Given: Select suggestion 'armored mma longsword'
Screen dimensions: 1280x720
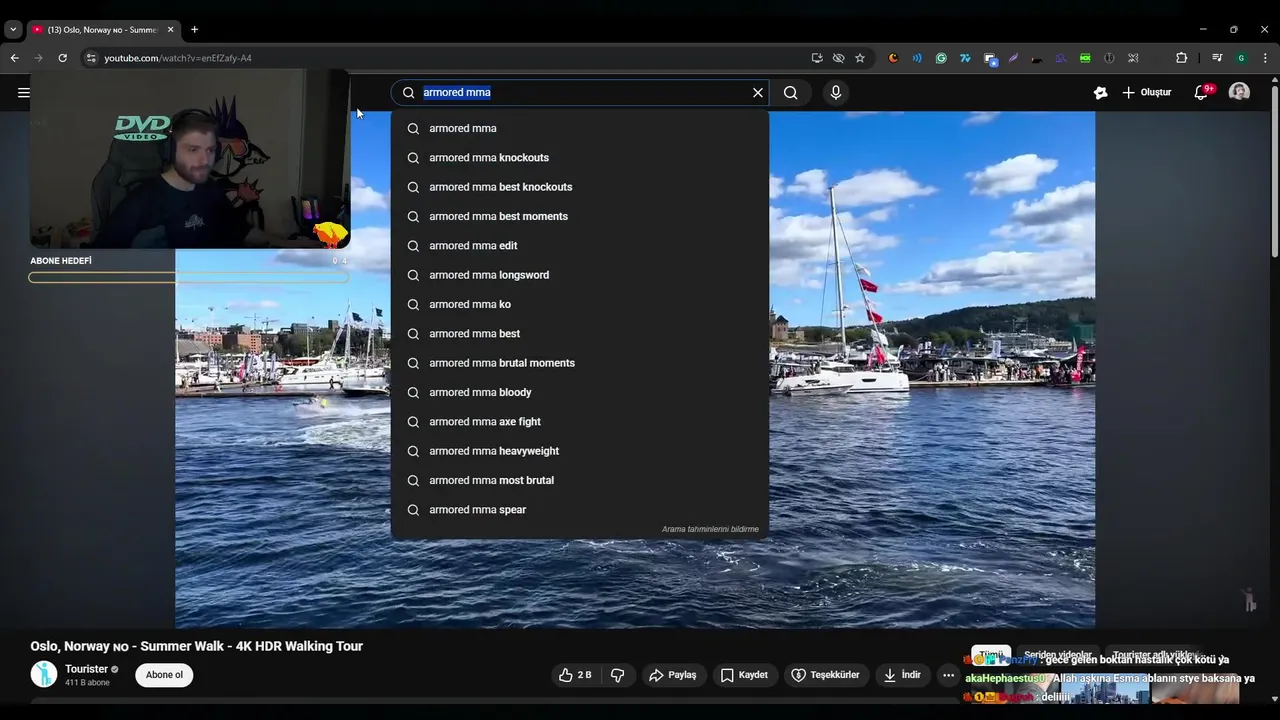Looking at the screenshot, I should (580, 275).
